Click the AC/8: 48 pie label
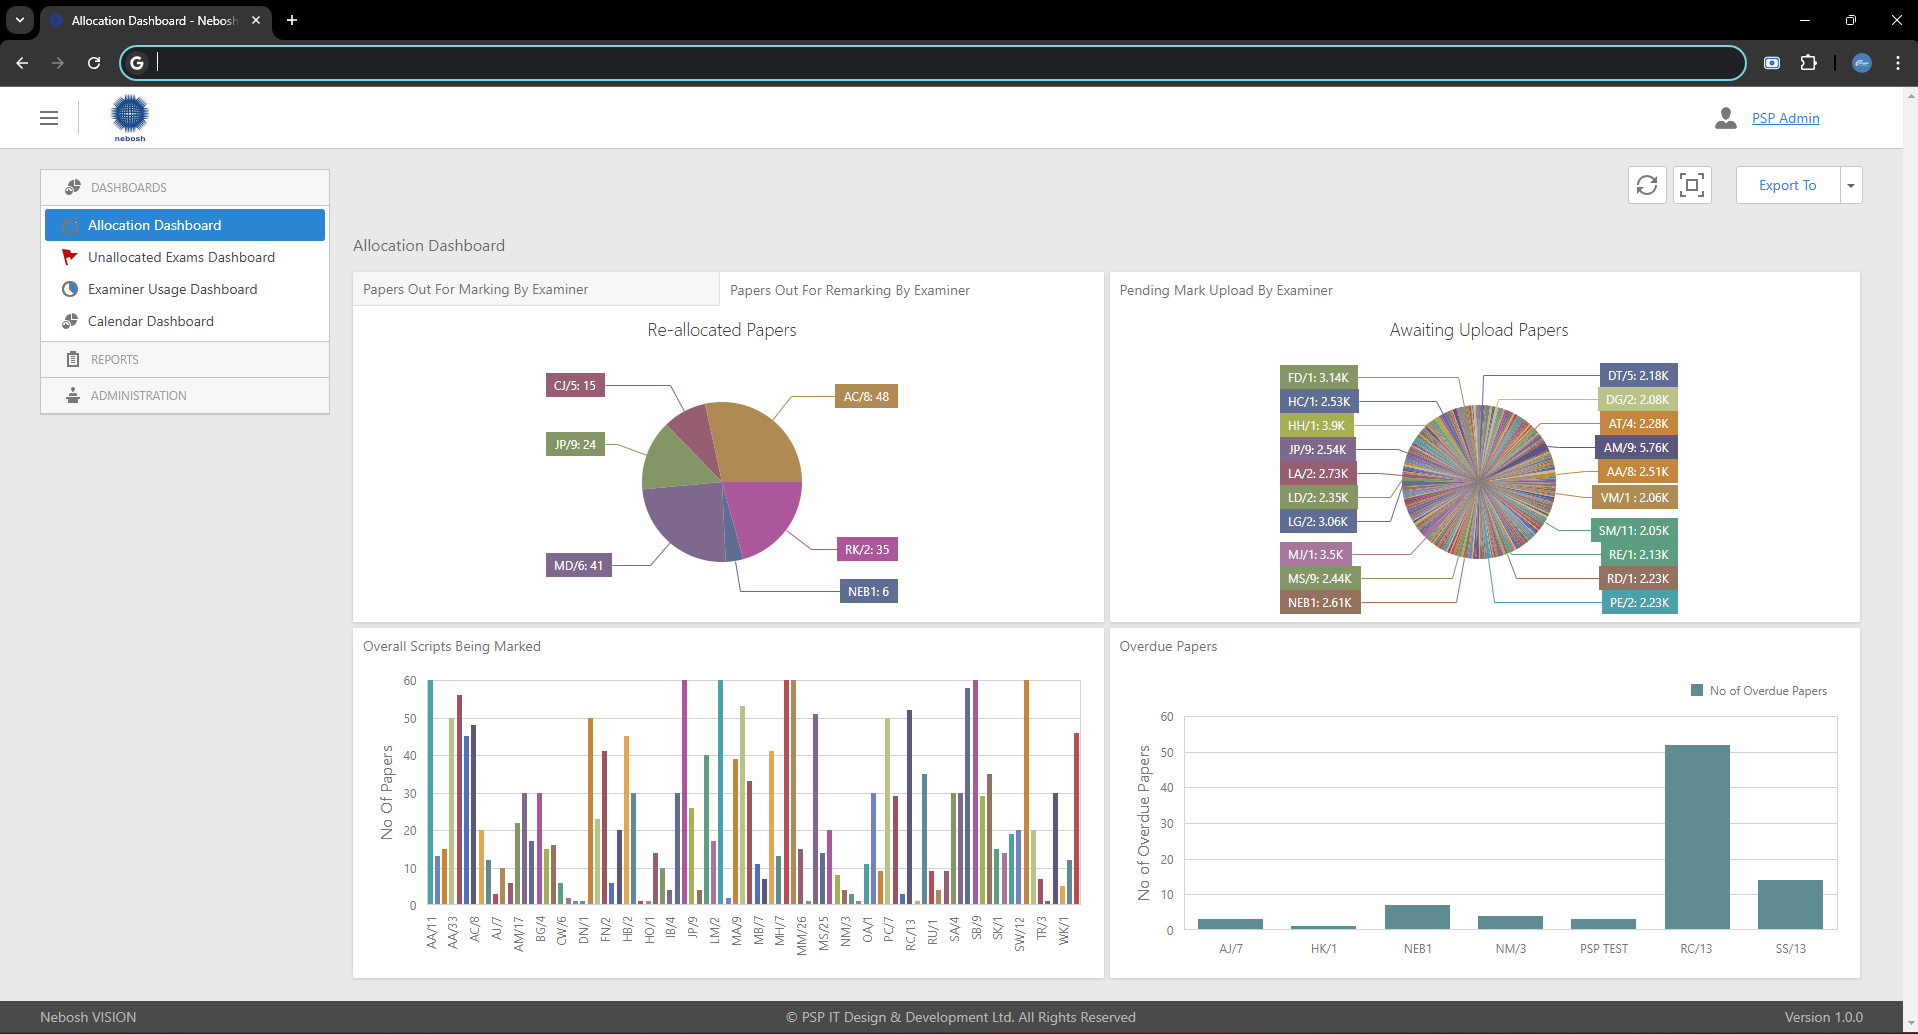The height and width of the screenshot is (1034, 1918). (x=866, y=397)
